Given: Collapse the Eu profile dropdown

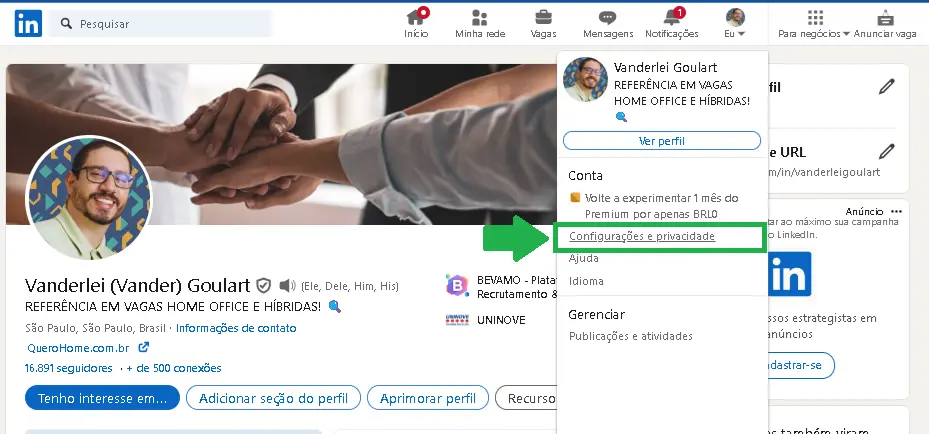Looking at the screenshot, I should pyautogui.click(x=735, y=24).
